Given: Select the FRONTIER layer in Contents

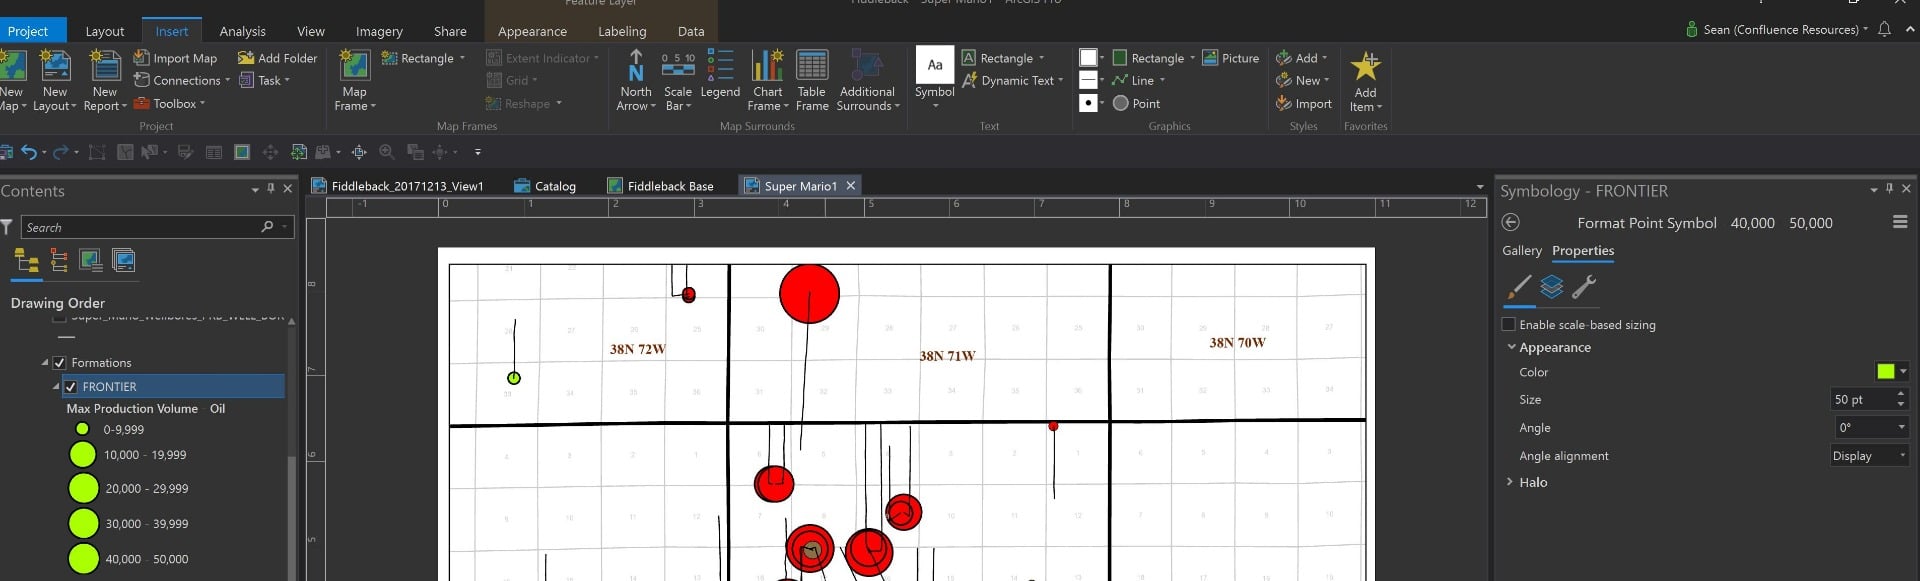Looking at the screenshot, I should [x=172, y=386].
